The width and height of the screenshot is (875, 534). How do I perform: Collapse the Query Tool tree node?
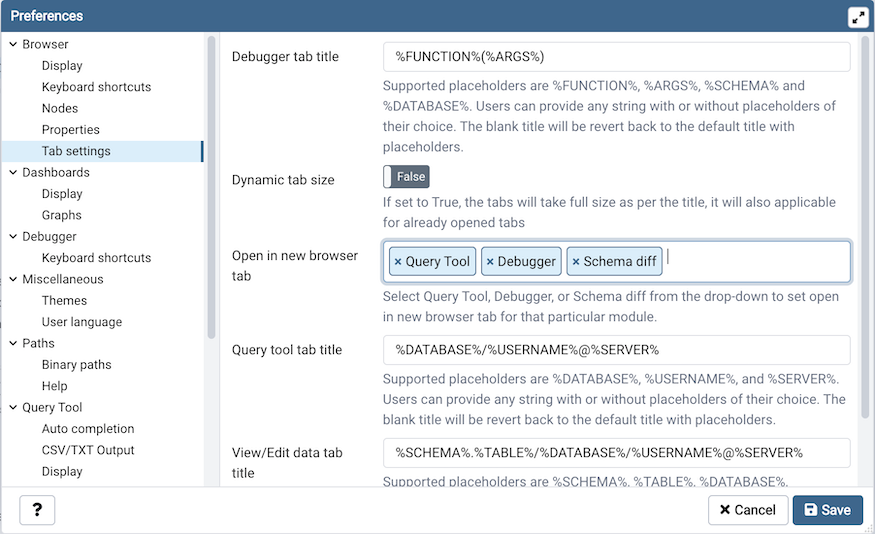coord(13,407)
